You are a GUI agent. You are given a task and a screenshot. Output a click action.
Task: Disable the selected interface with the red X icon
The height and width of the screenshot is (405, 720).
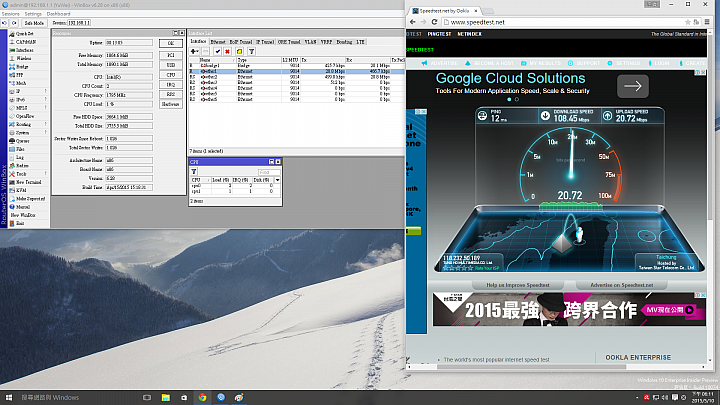tap(227, 51)
